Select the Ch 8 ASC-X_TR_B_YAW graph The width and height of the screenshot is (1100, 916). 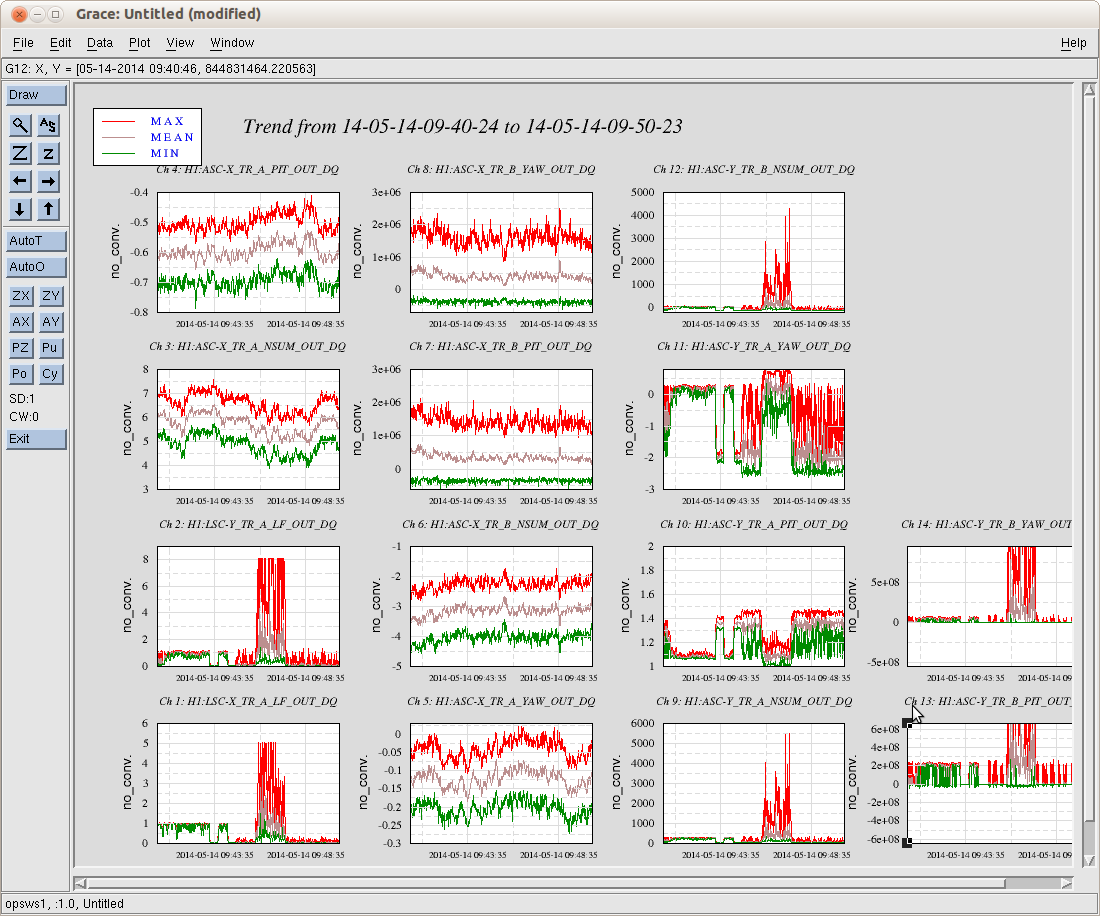click(x=502, y=252)
